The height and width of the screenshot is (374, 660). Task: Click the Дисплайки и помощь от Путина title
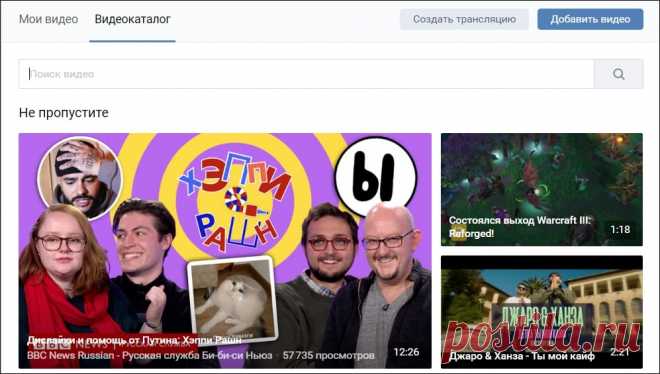[134, 340]
